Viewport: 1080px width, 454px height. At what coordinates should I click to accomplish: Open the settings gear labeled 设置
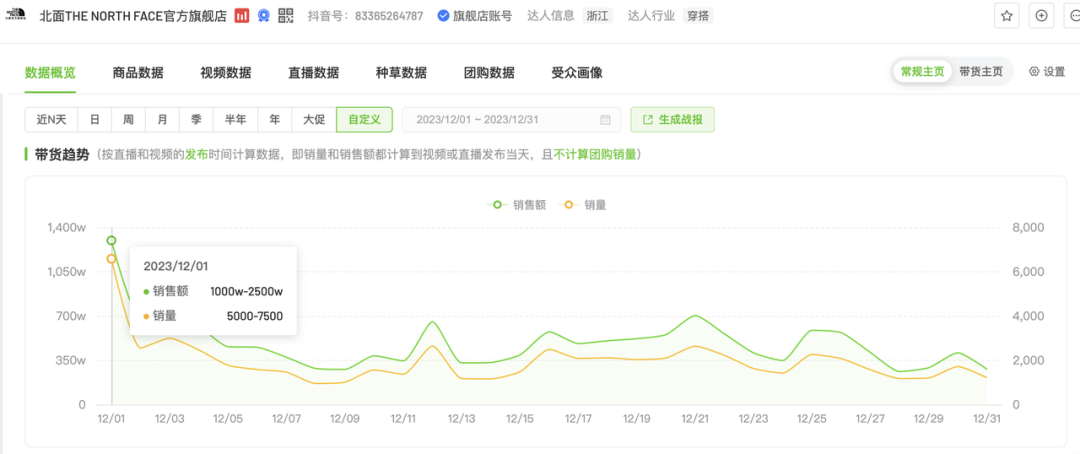tap(1047, 72)
